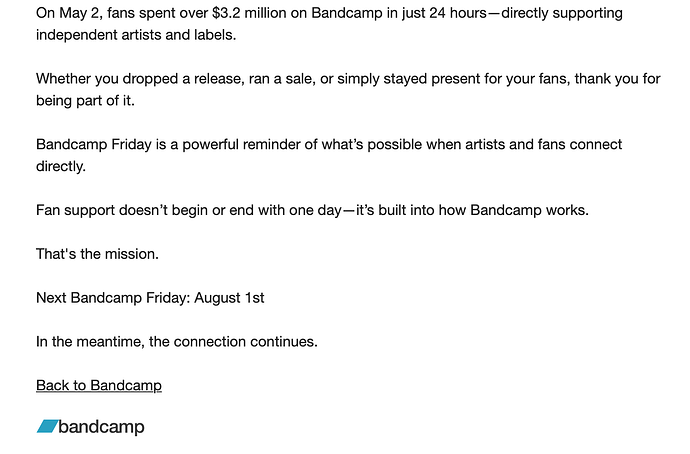Click the "independent artists and labels." line
690x454 pixels.
pyautogui.click(x=136, y=35)
